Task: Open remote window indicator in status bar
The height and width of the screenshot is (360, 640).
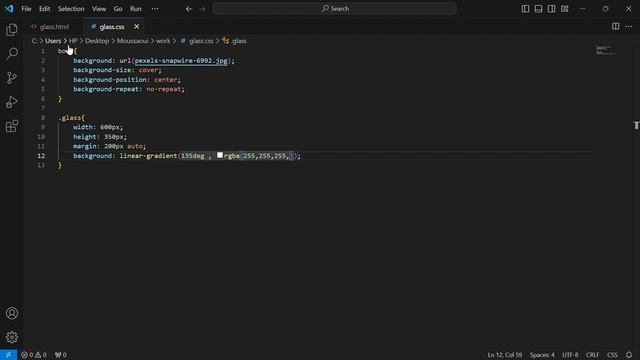Action: tap(8, 355)
